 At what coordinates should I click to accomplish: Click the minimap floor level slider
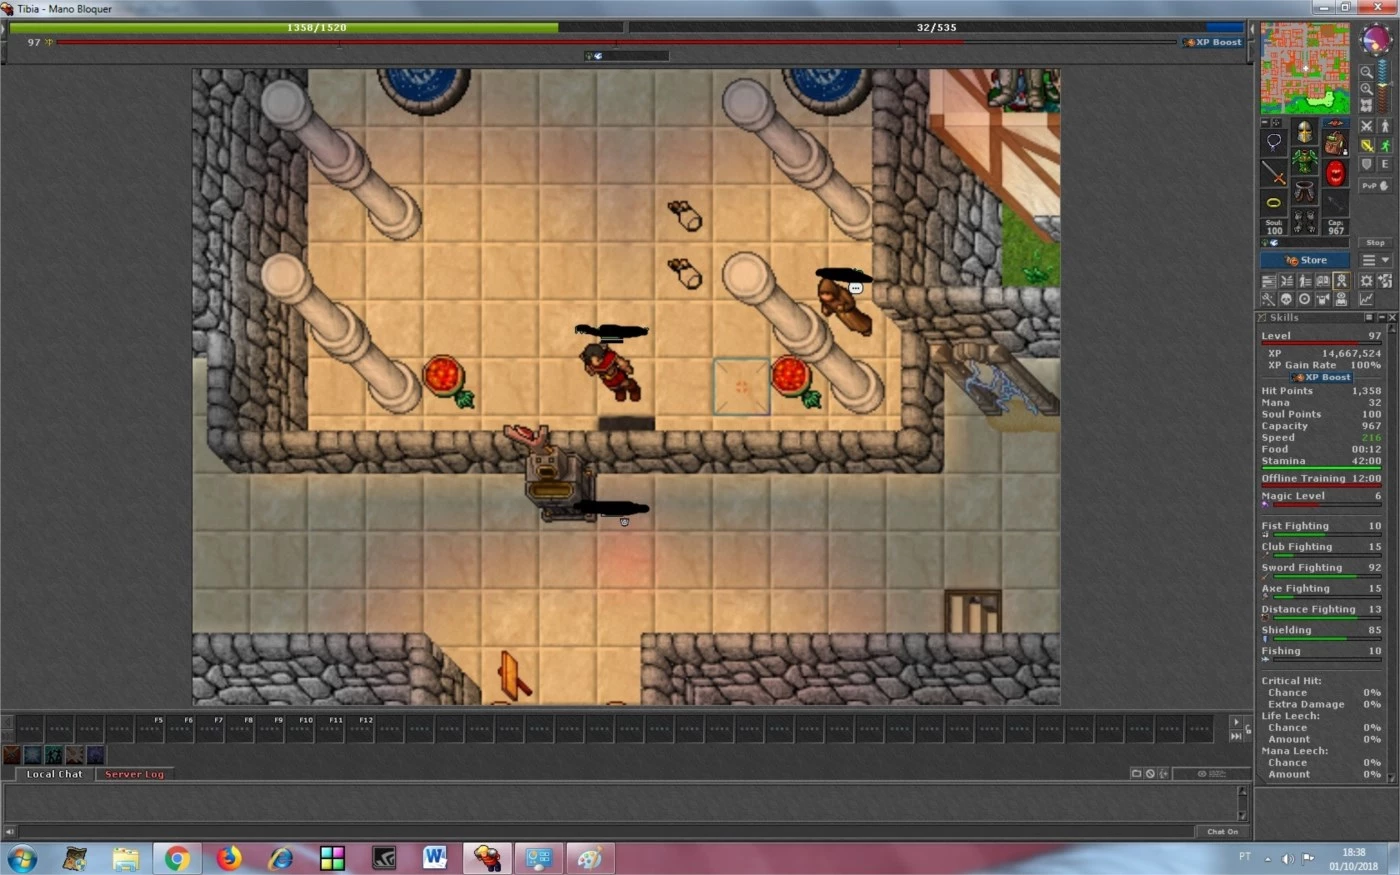1384,83
